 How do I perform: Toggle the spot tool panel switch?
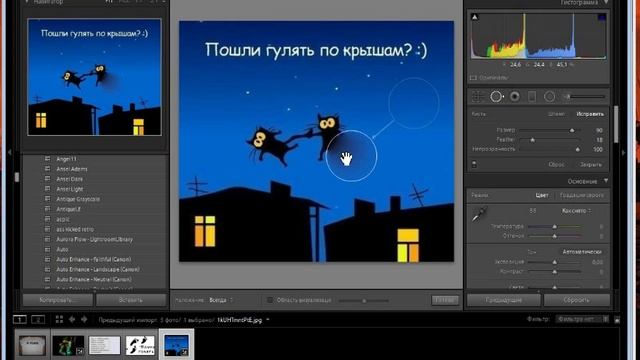coord(474,164)
